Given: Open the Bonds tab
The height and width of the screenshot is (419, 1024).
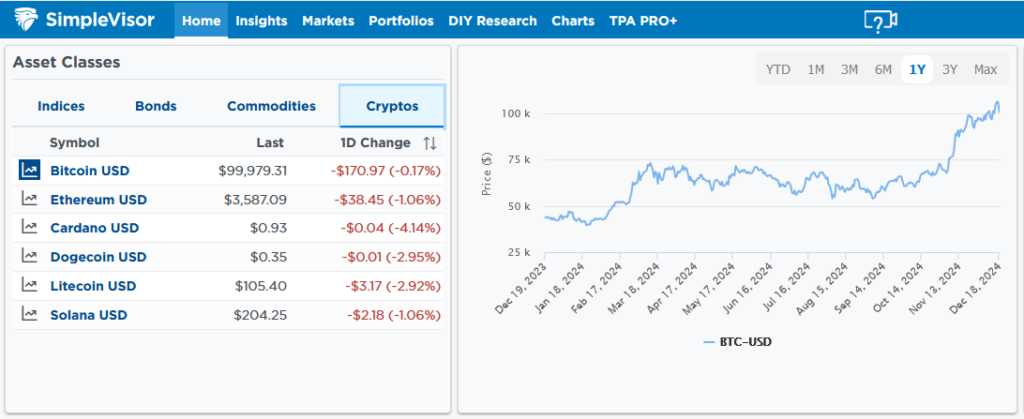Looking at the screenshot, I should (156, 106).
